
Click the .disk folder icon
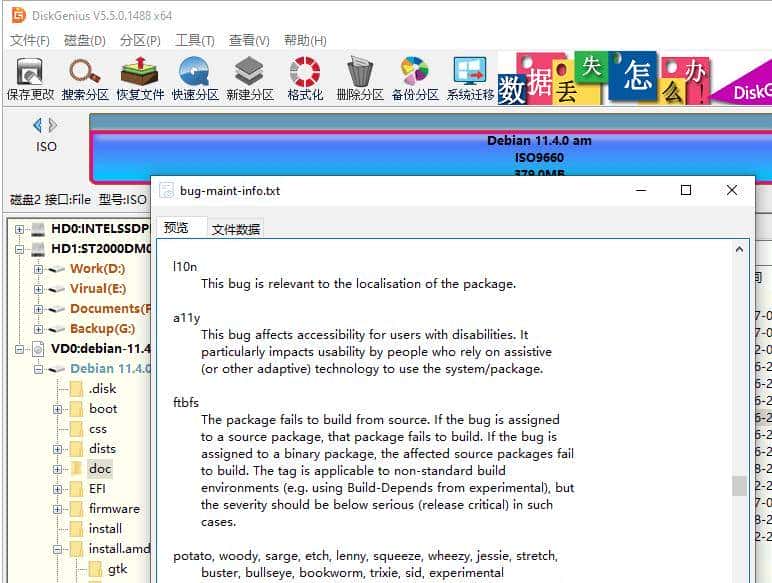click(76, 389)
